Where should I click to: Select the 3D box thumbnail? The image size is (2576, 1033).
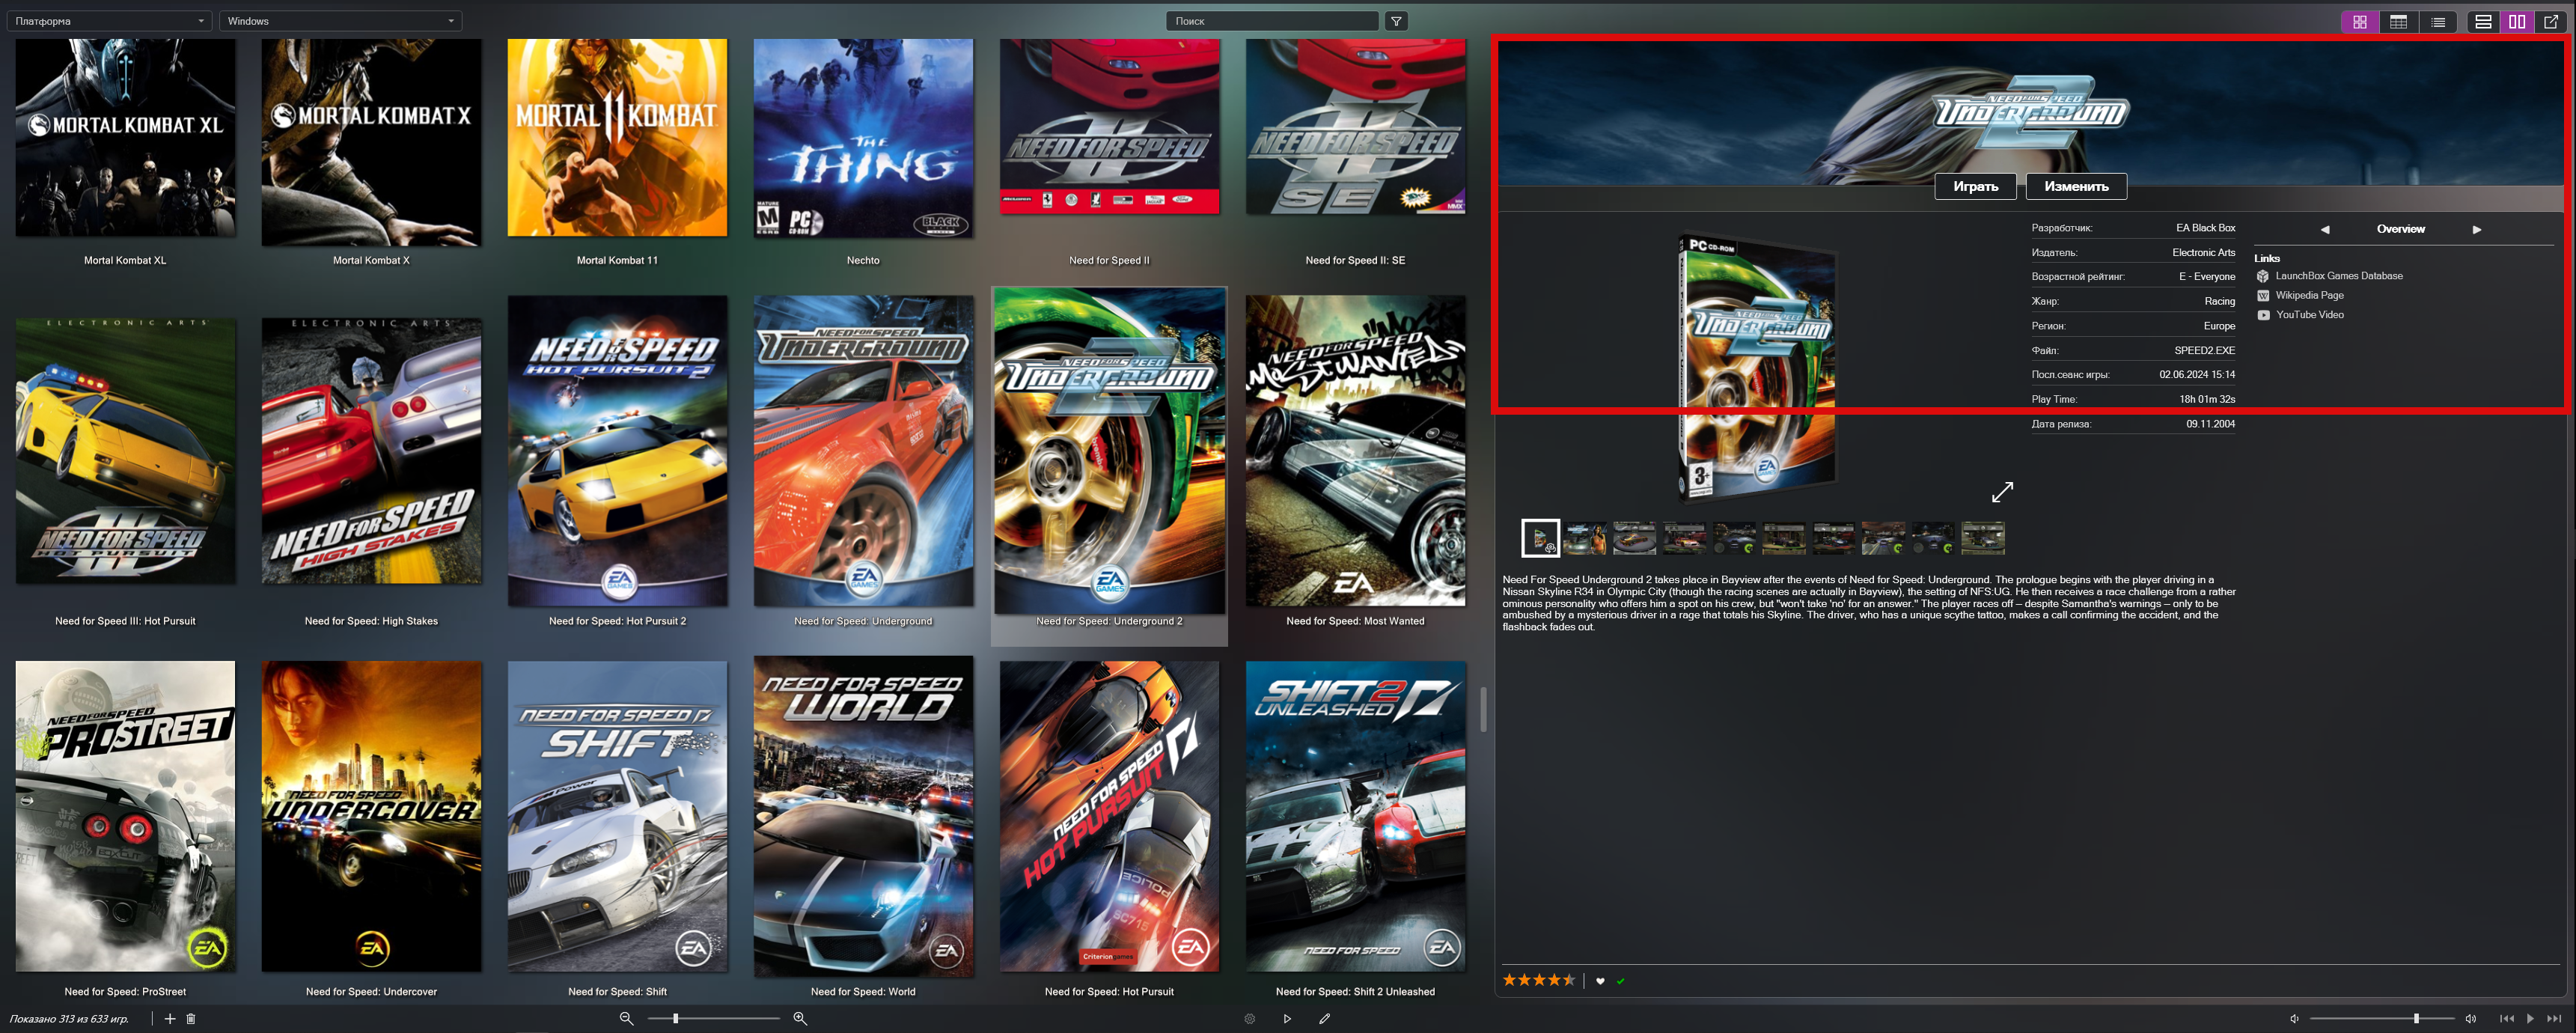(x=1540, y=538)
